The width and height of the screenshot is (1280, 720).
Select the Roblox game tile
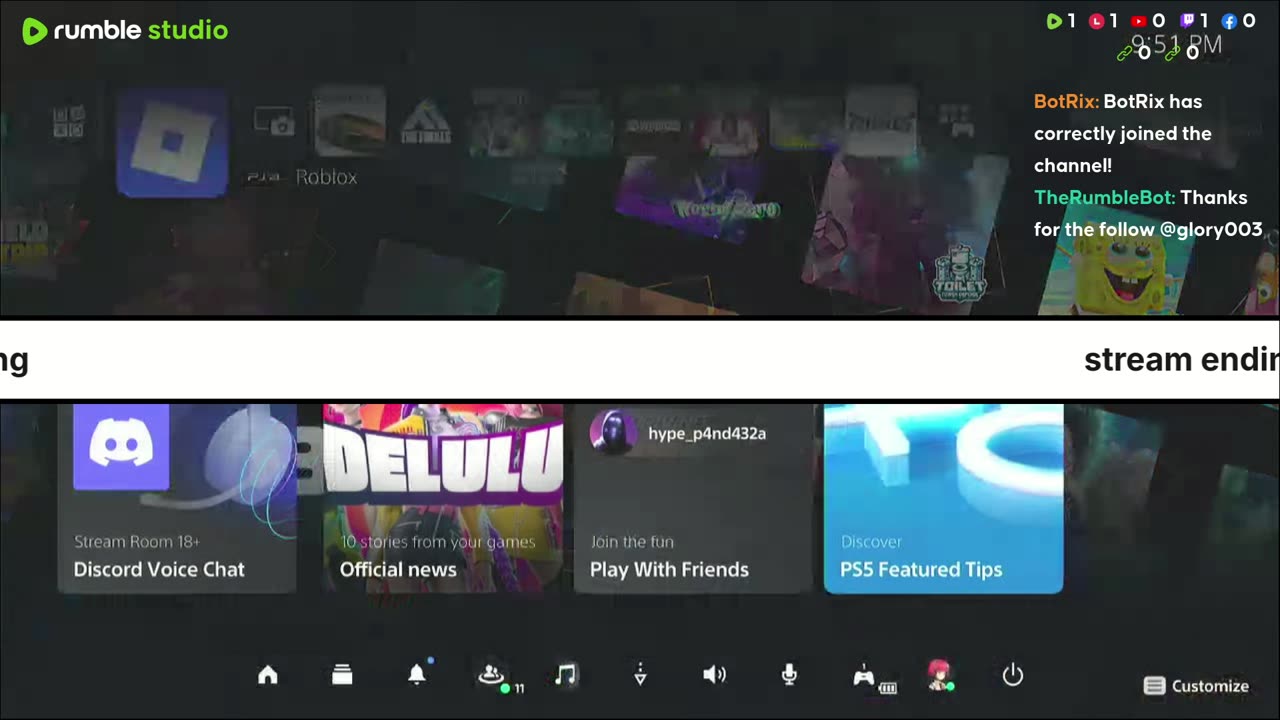[172, 143]
